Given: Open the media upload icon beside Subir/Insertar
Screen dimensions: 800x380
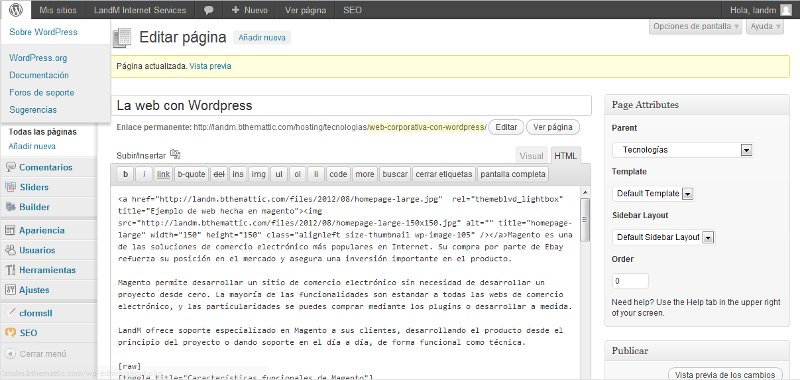Looking at the screenshot, I should tap(175, 154).
